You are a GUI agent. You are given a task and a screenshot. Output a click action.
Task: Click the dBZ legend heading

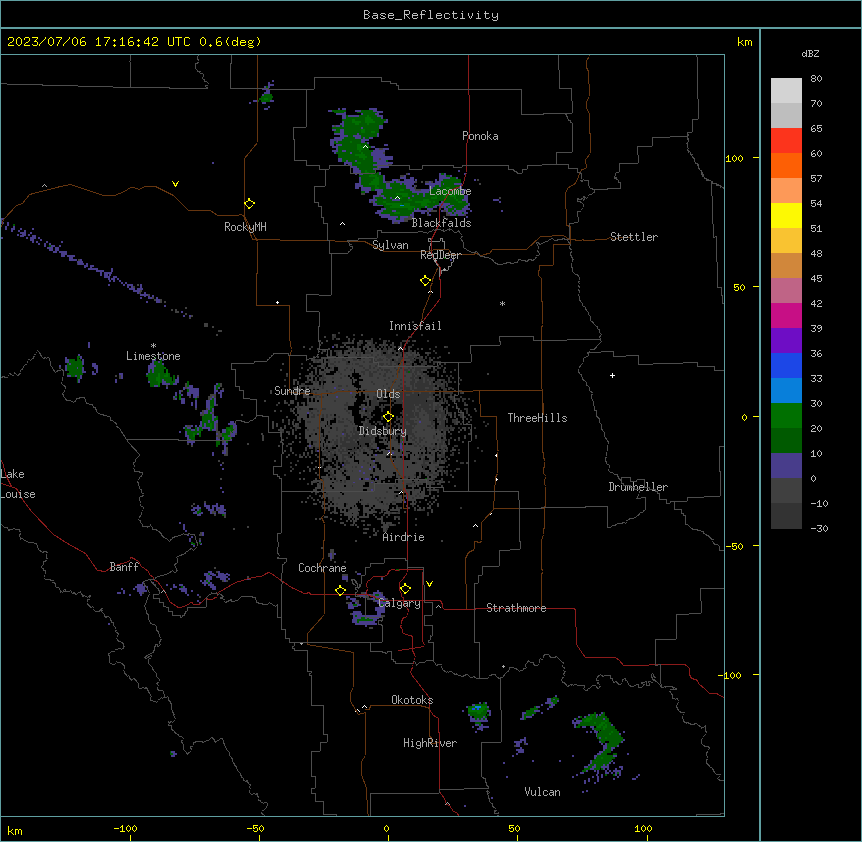[810, 53]
